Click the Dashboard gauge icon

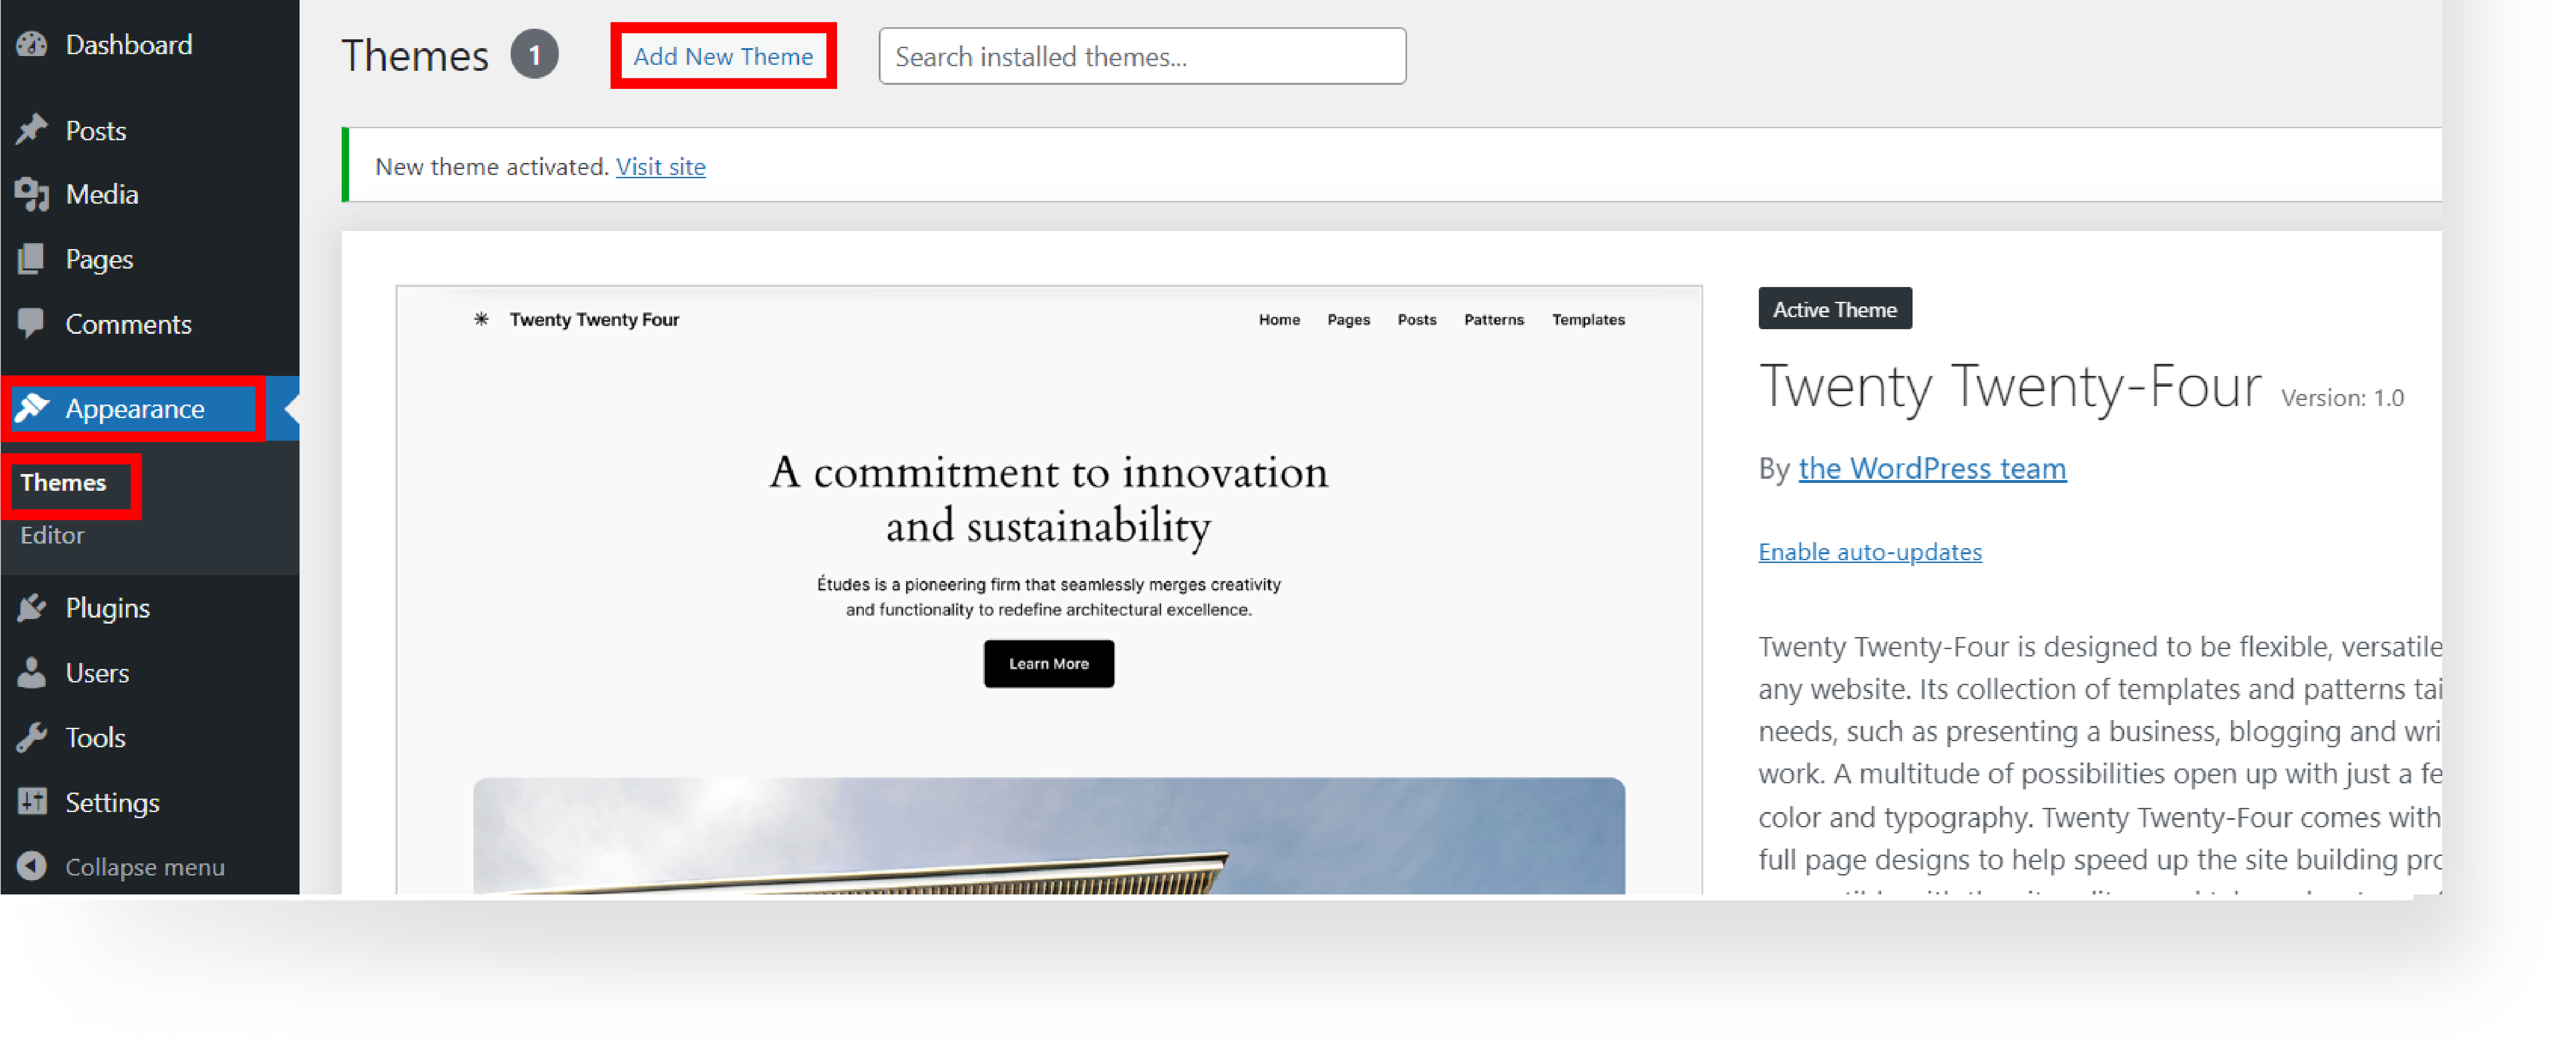pyautogui.click(x=32, y=45)
